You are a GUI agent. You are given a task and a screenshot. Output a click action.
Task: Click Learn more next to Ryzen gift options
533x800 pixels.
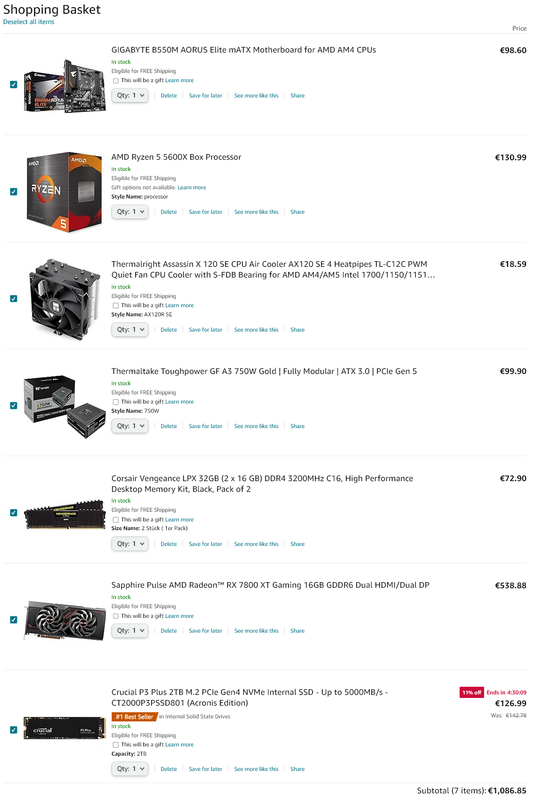pyautogui.click(x=192, y=188)
